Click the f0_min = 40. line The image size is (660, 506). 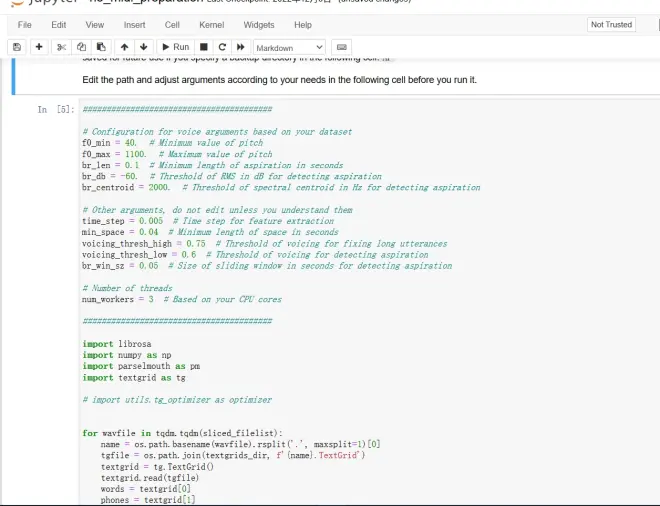tap(173, 143)
